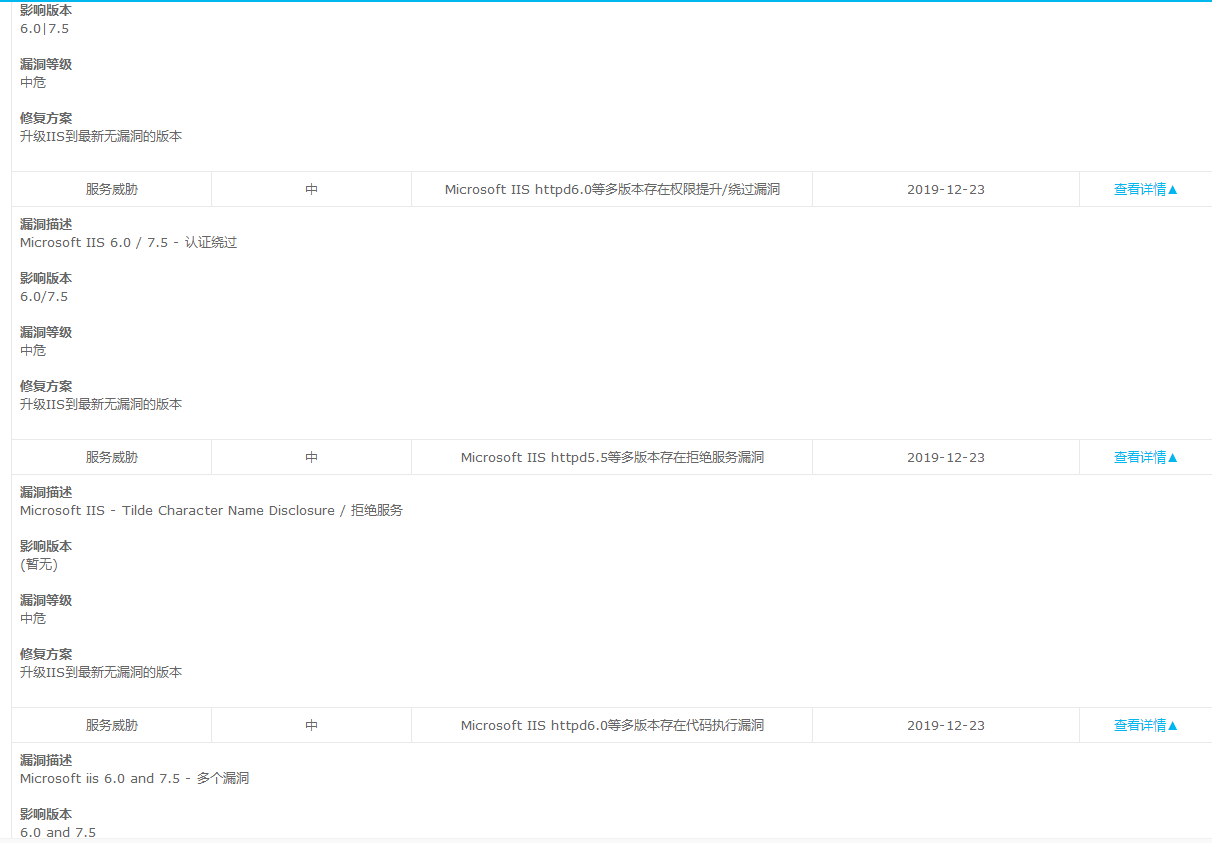Screen dimensions: 1212x843
Task: Click date 2019-12-23 in 代码执行漏洞 row
Action: 946,725
